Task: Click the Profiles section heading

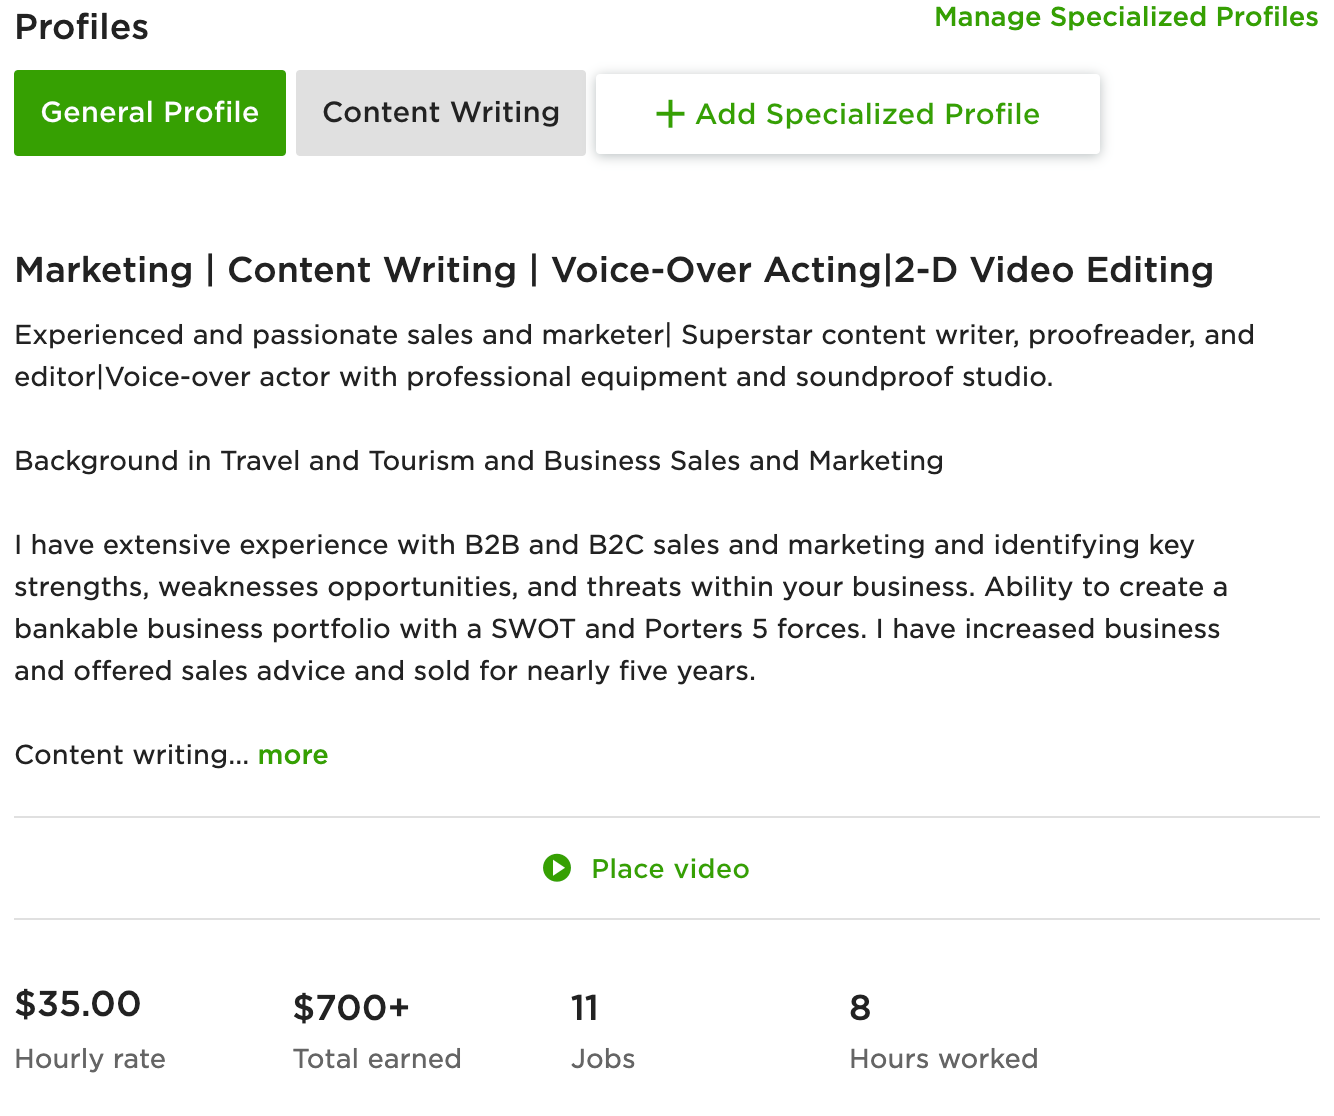Action: [x=82, y=27]
